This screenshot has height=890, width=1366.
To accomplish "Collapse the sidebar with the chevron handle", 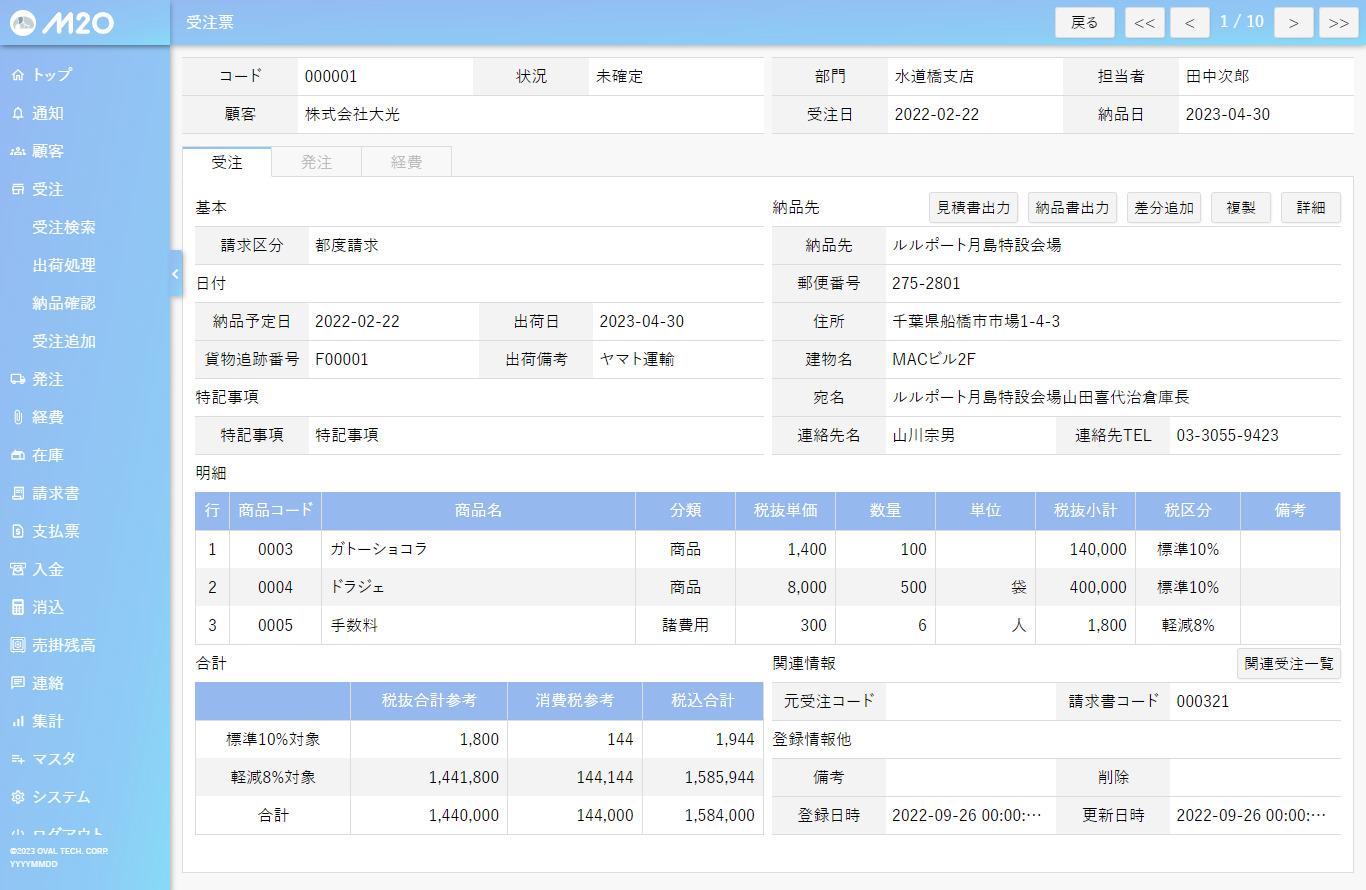I will coord(176,273).
